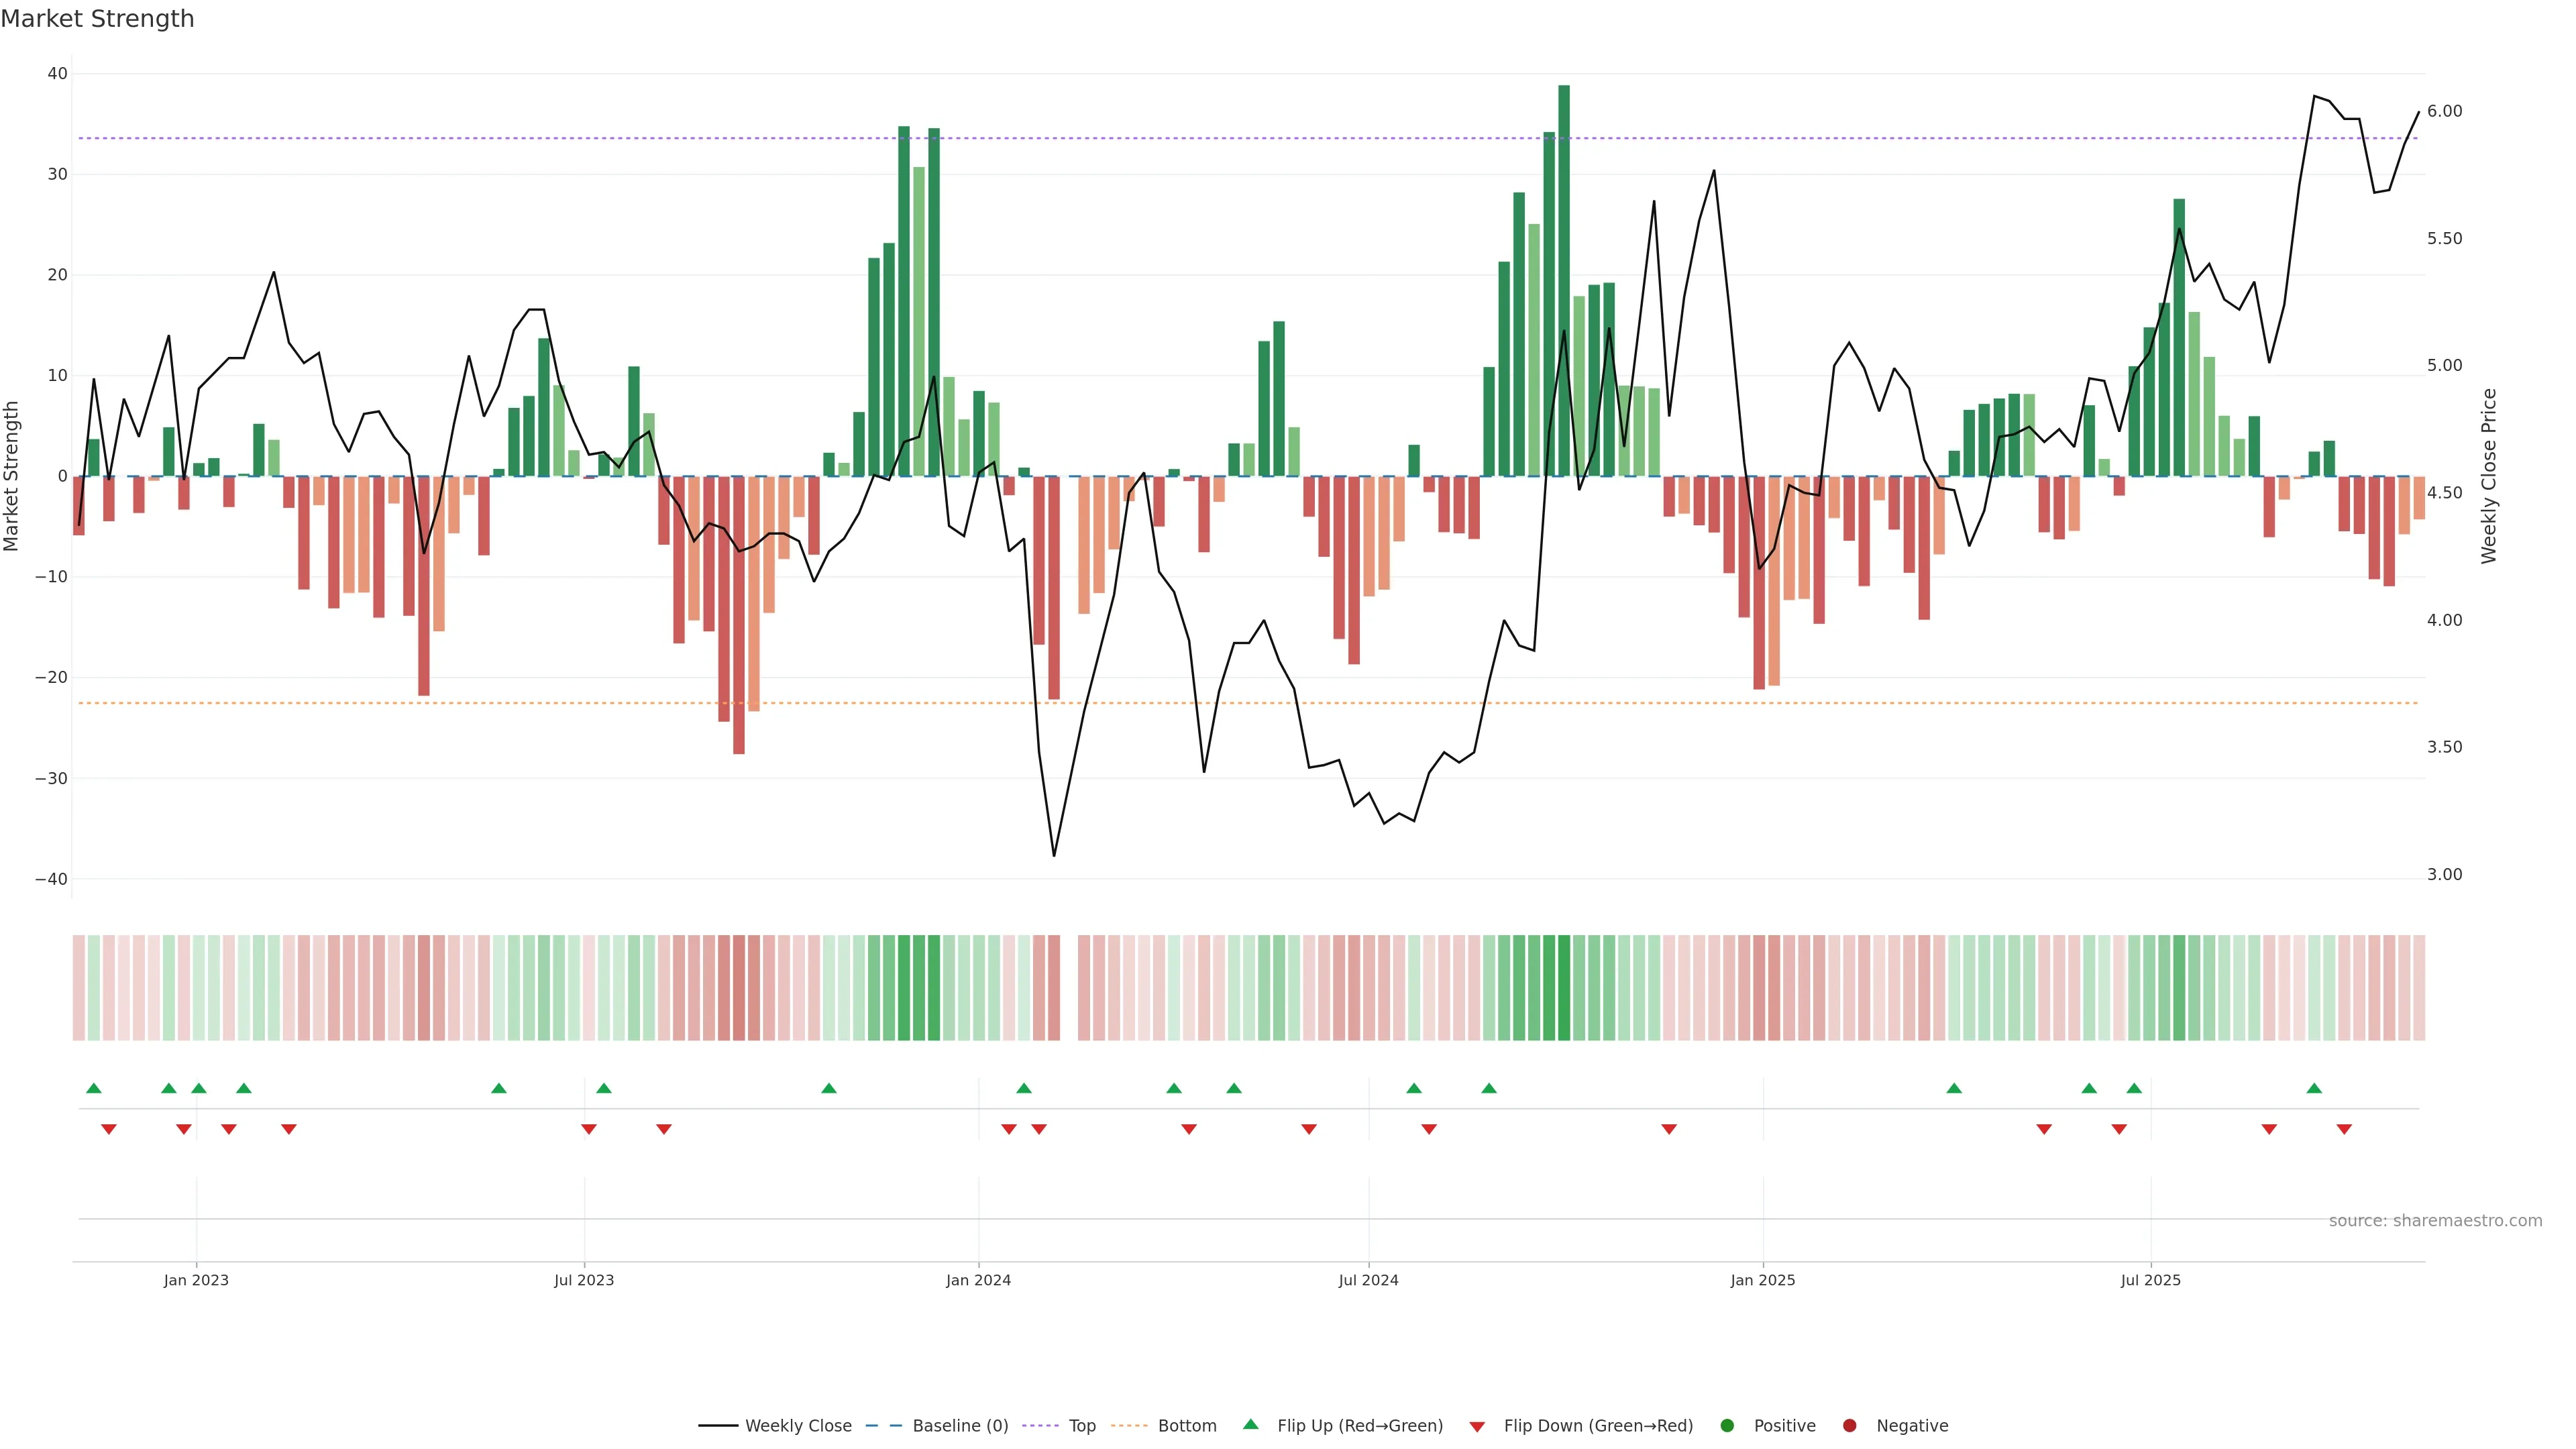
Task: Click the 6.00 price axis tick label
Action: (x=2444, y=111)
